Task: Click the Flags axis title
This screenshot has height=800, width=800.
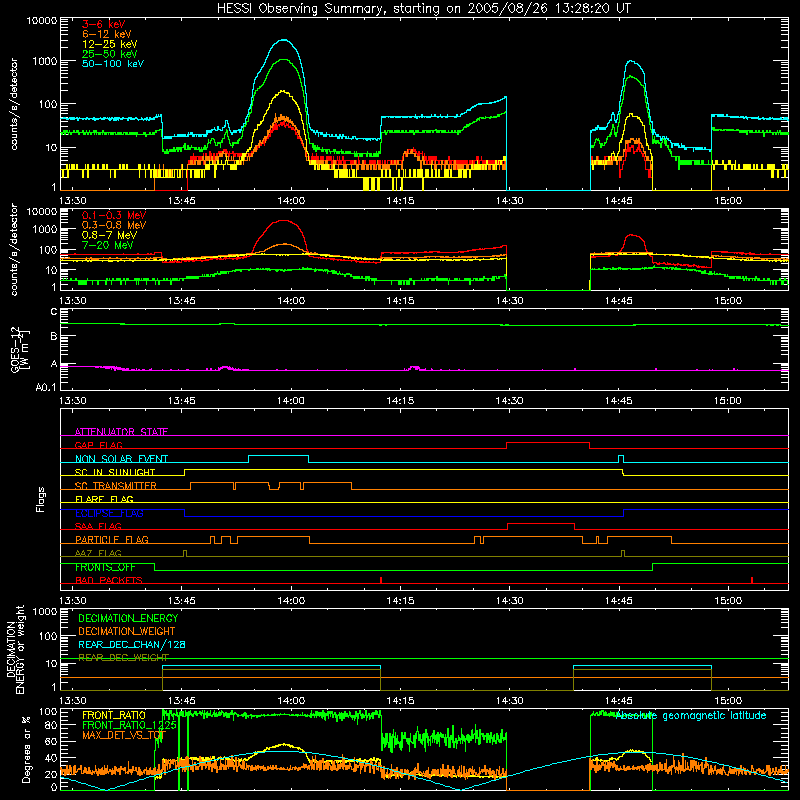Action: coord(40,500)
